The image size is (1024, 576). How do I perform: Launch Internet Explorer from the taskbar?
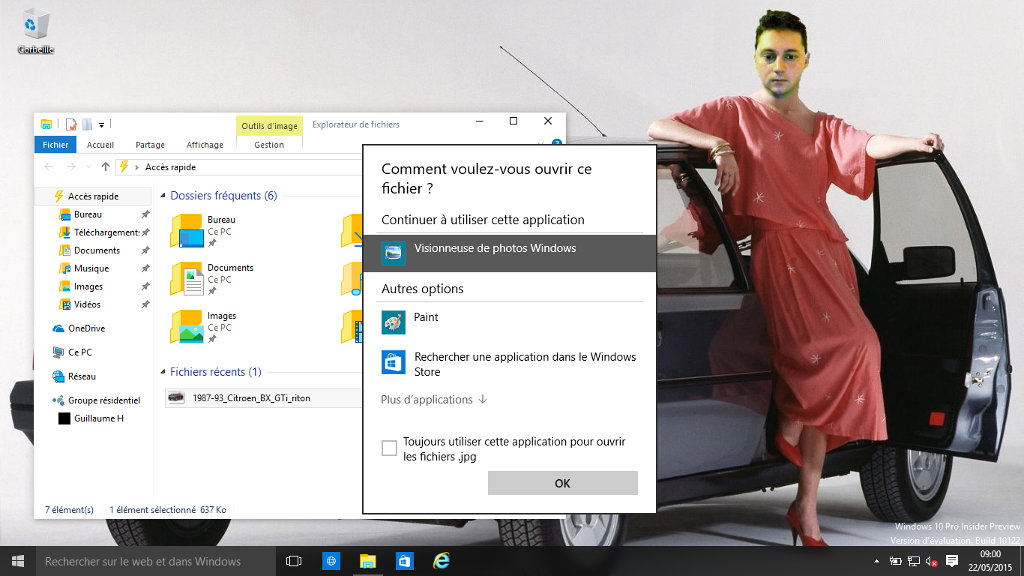[441, 561]
